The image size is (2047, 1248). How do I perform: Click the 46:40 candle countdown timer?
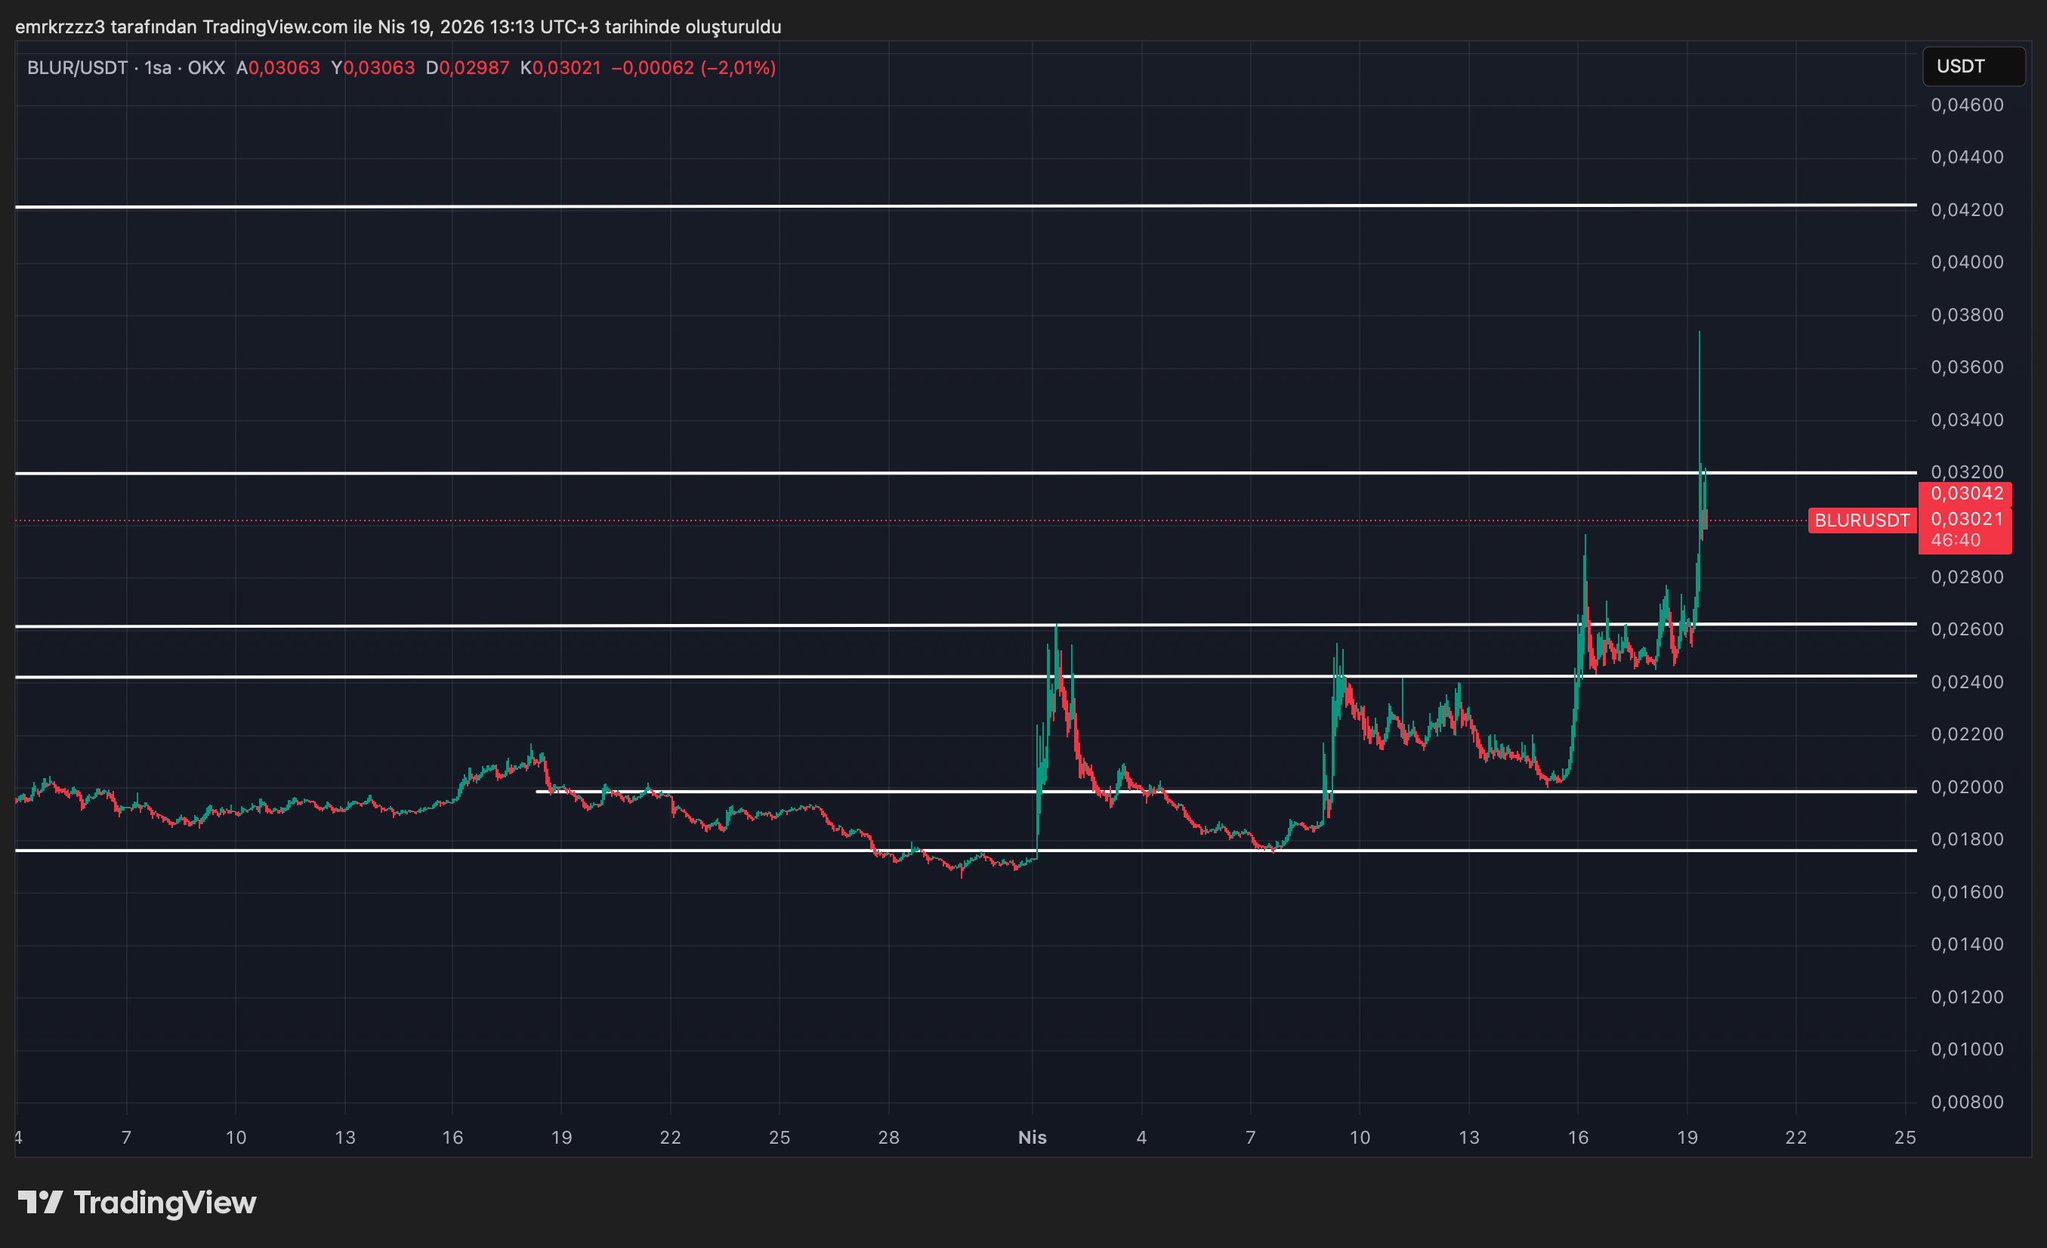click(x=1955, y=541)
